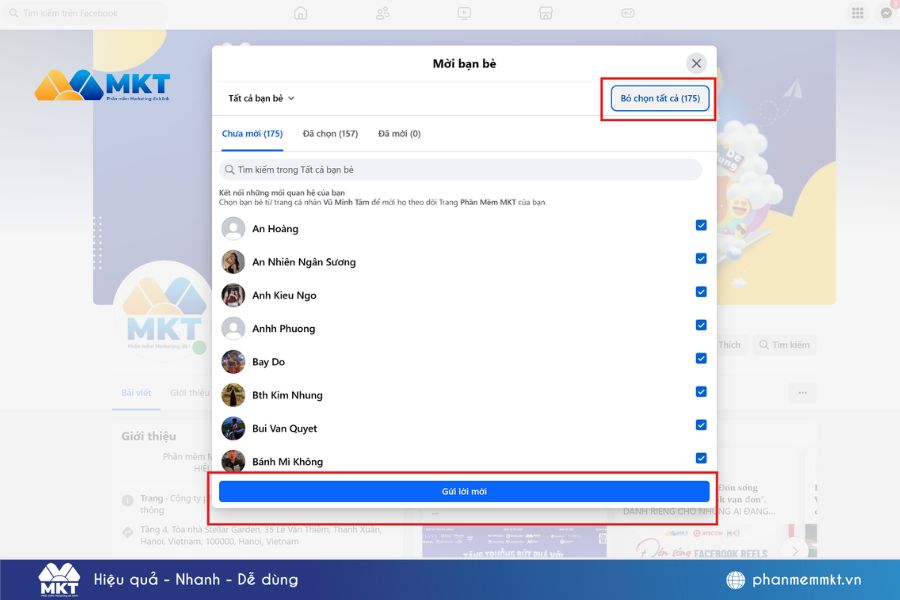Click the next arrow on Reels carousel
Image resolution: width=900 pixels, height=600 pixels.
(795, 551)
